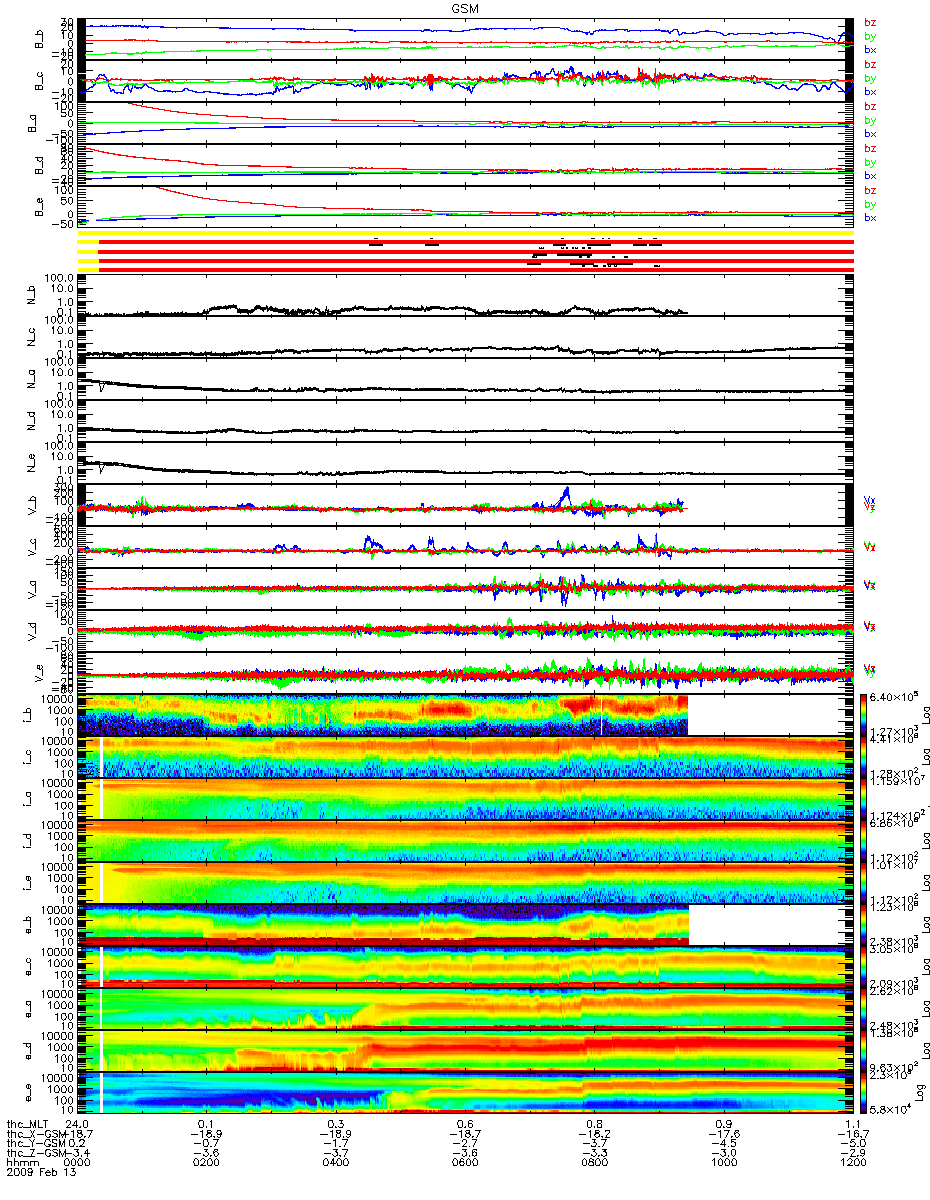Click the green by legend of B_b panel
The image size is (930, 1200).
coord(870,35)
